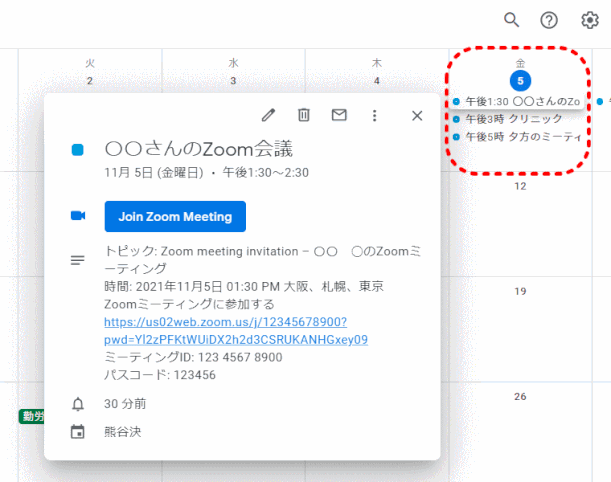Click the 30 分前 reminder text
This screenshot has height=482, width=611.
125,404
